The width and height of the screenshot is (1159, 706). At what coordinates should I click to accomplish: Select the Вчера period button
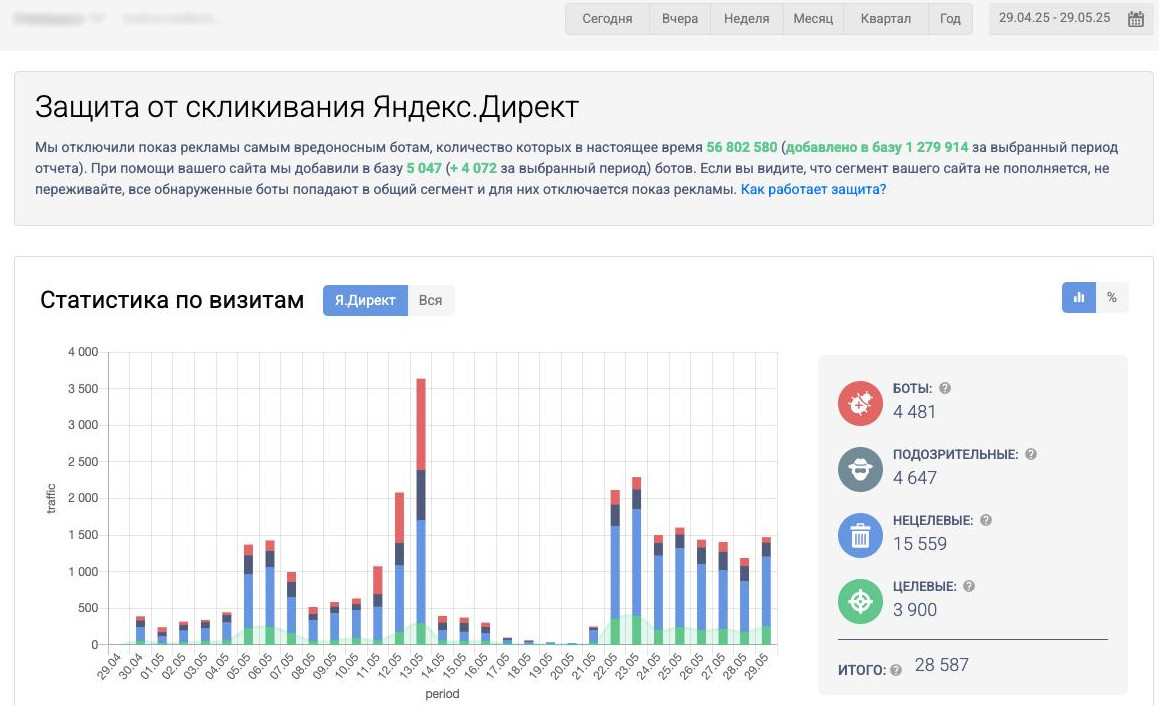point(680,18)
